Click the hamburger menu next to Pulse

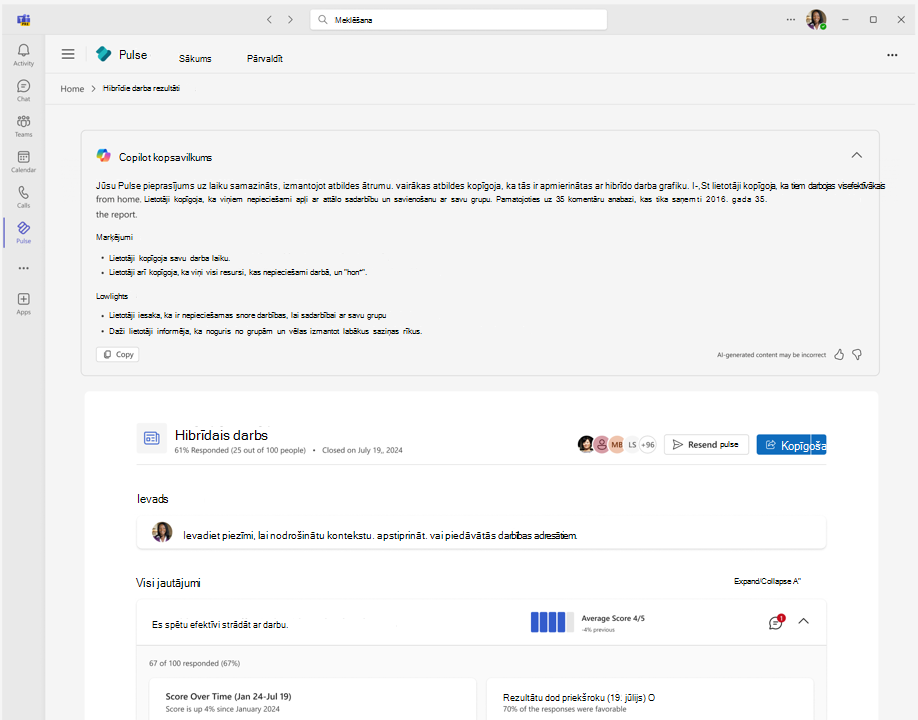pyautogui.click(x=68, y=55)
